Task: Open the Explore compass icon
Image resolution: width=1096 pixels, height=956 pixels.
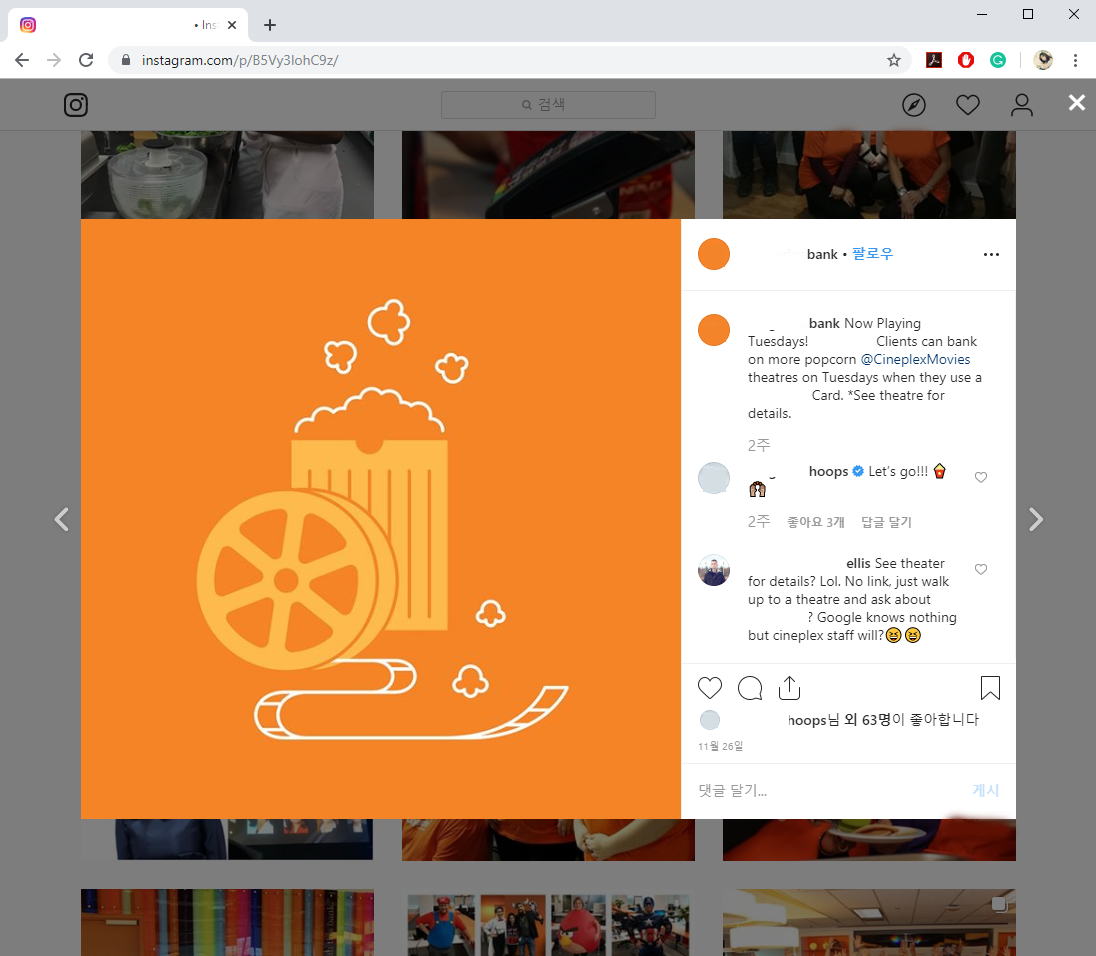Action: click(914, 105)
